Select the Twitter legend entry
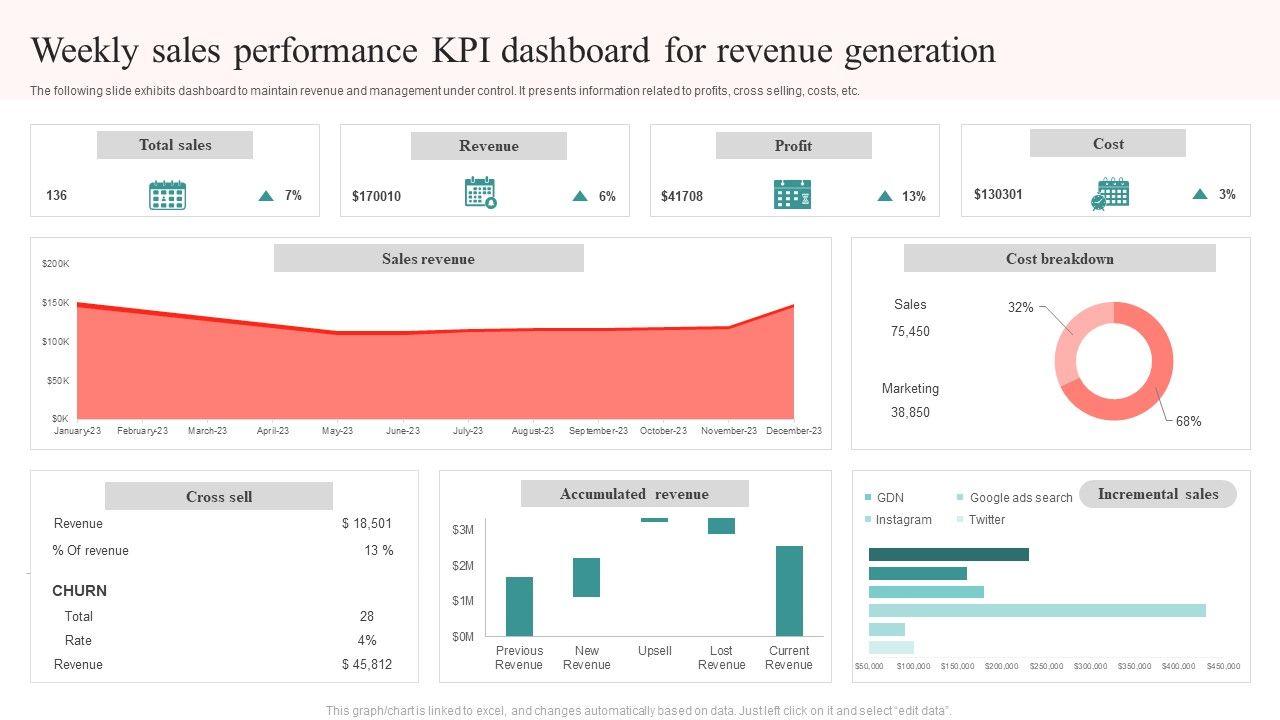The height and width of the screenshot is (720, 1280). (x=986, y=520)
